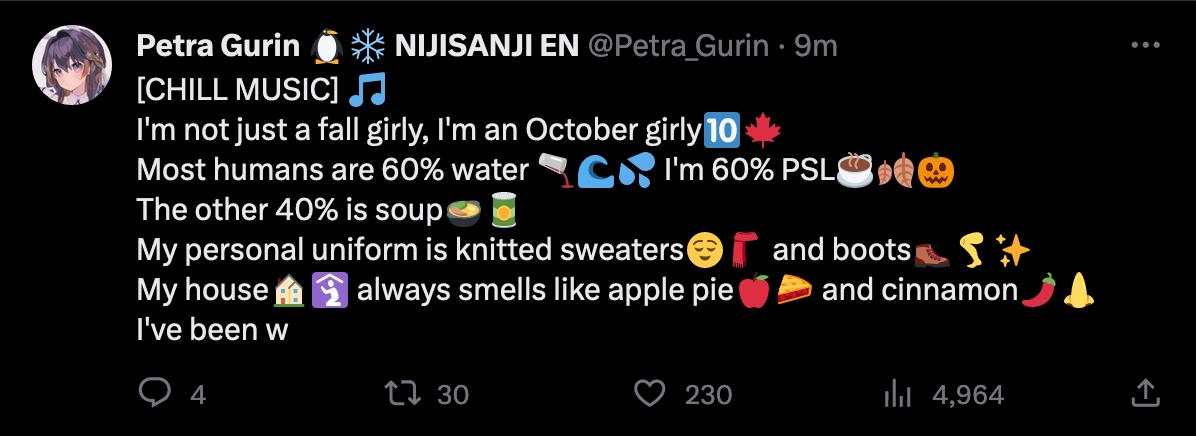Image resolution: width=1196 pixels, height=436 pixels.
Task: Click the snowflake emoji in the display name
Action: click(367, 46)
